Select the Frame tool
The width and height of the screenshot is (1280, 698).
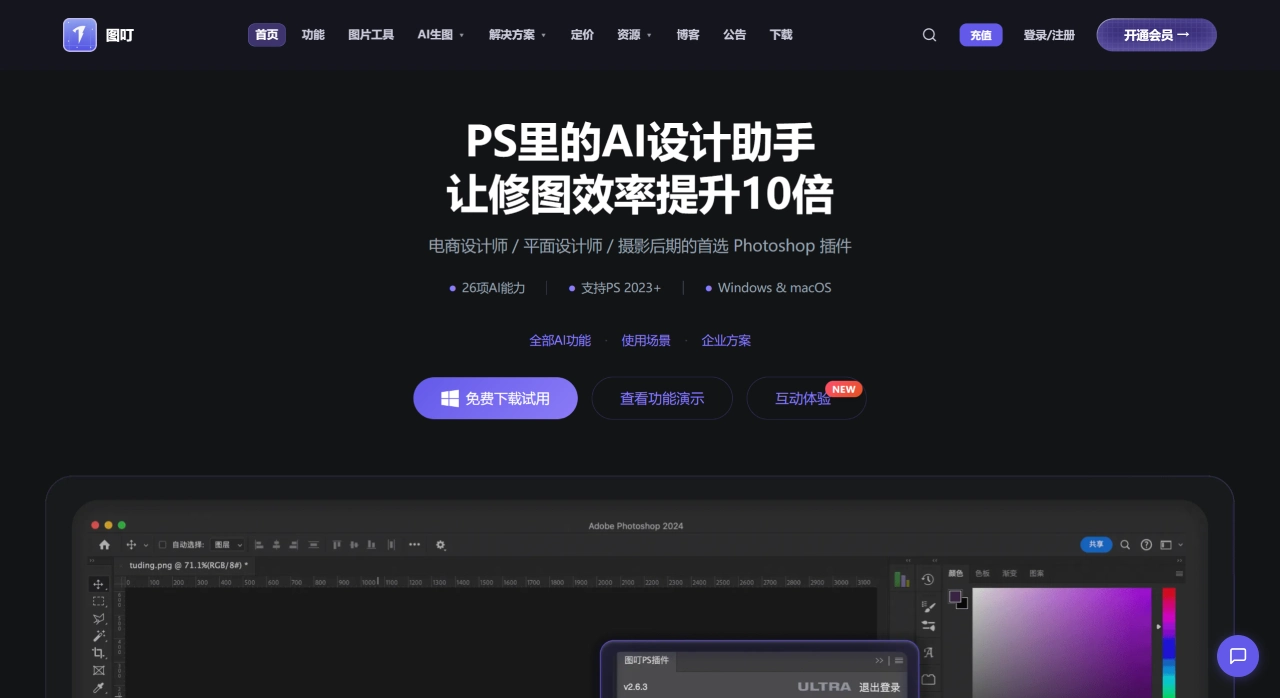pos(98,670)
